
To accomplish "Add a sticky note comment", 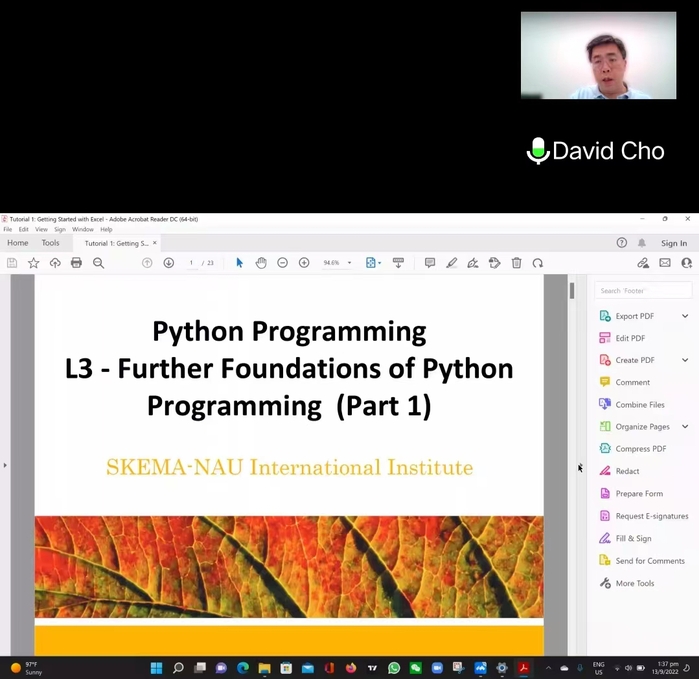I will 429,263.
